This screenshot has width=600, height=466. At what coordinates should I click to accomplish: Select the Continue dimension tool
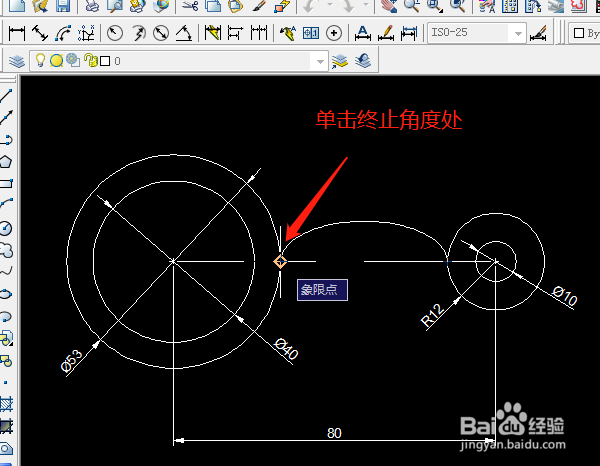tap(259, 33)
